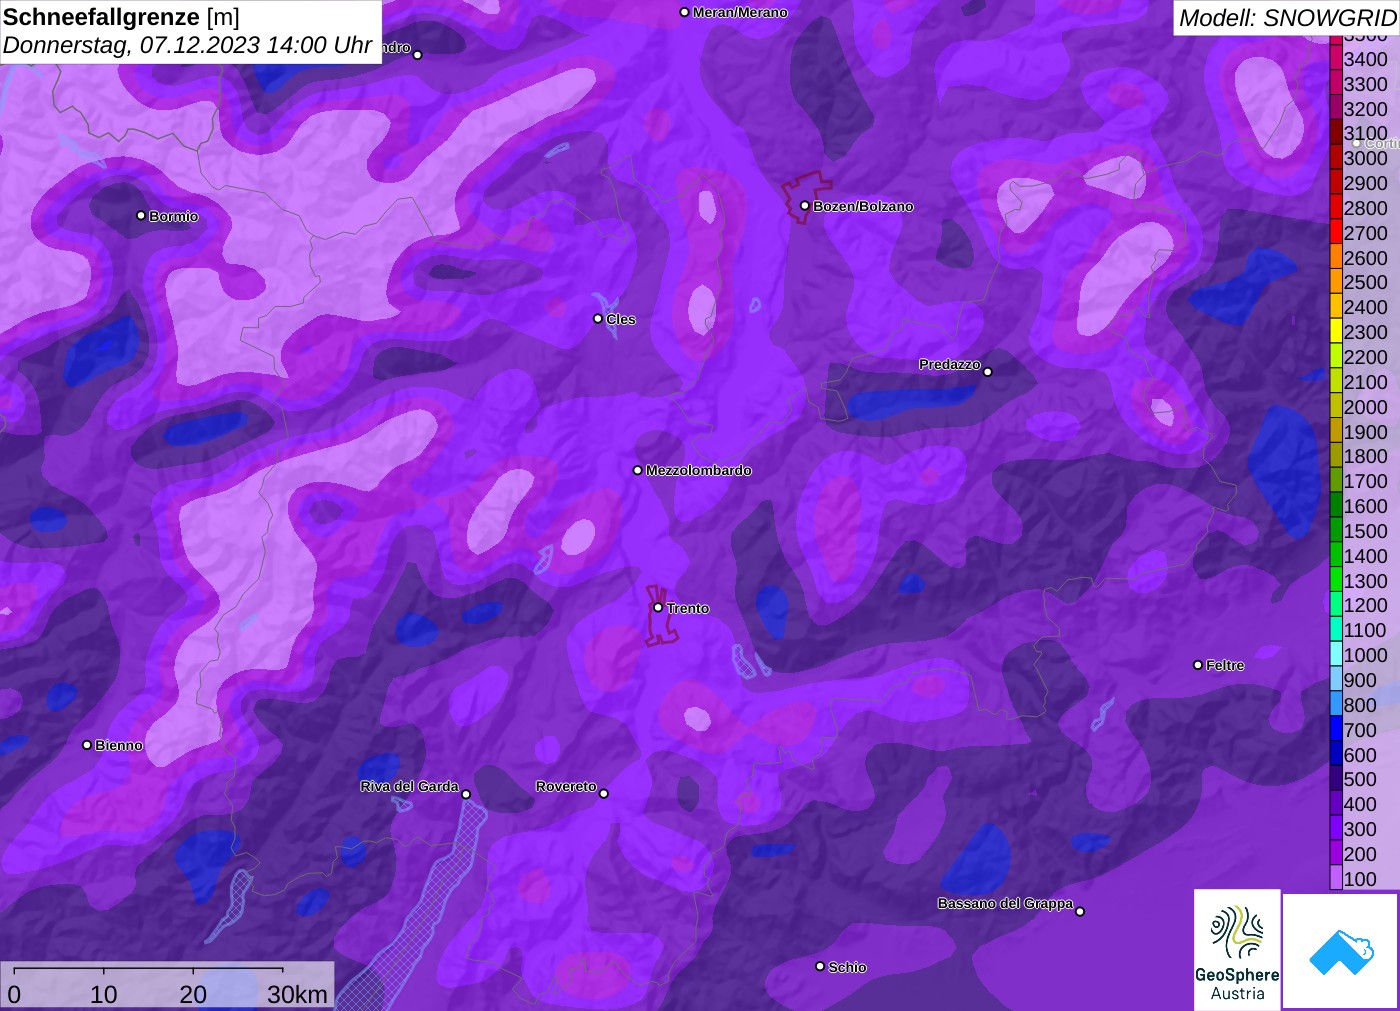1400x1011 pixels.
Task: Click the Schio location marker
Action: click(820, 966)
